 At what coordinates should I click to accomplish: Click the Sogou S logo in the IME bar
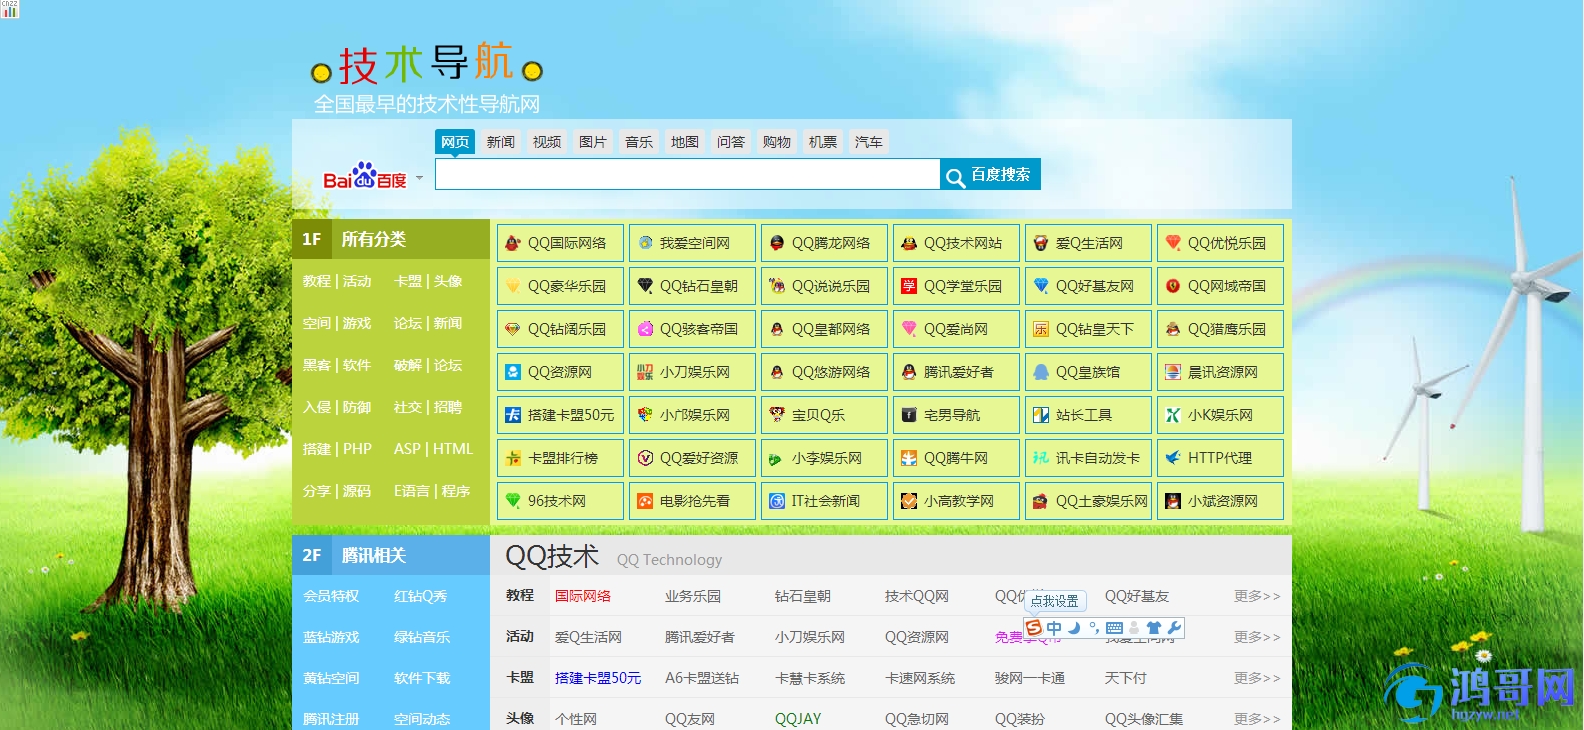click(x=1034, y=628)
